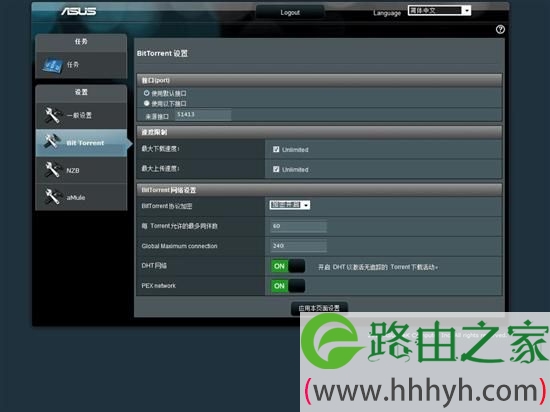Open the BitTorrent protocol encryption dropdown
Viewport: 550px width, 412px height.
[x=290, y=205]
